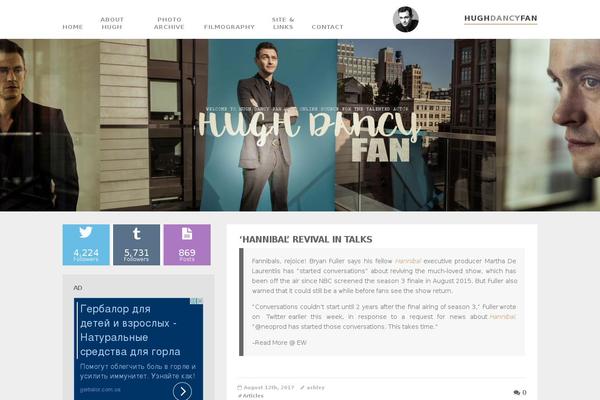The image size is (600, 400).
Task: Click the HUGHDANCYFAN site logo text
Action: [501, 18]
